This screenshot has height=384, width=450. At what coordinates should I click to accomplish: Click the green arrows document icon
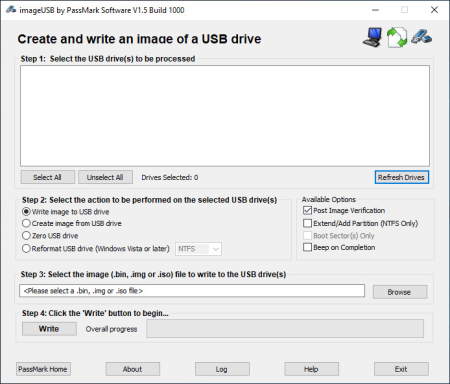point(397,37)
